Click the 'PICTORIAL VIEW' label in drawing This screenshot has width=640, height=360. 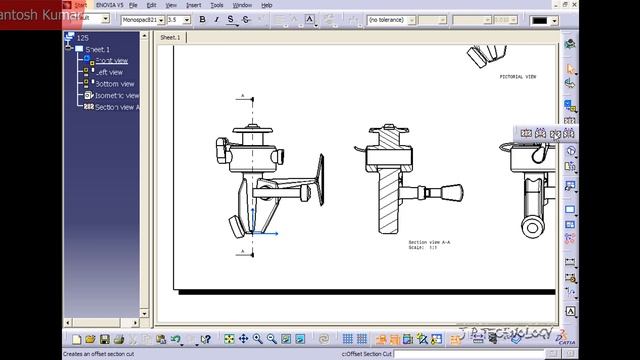tap(518, 77)
